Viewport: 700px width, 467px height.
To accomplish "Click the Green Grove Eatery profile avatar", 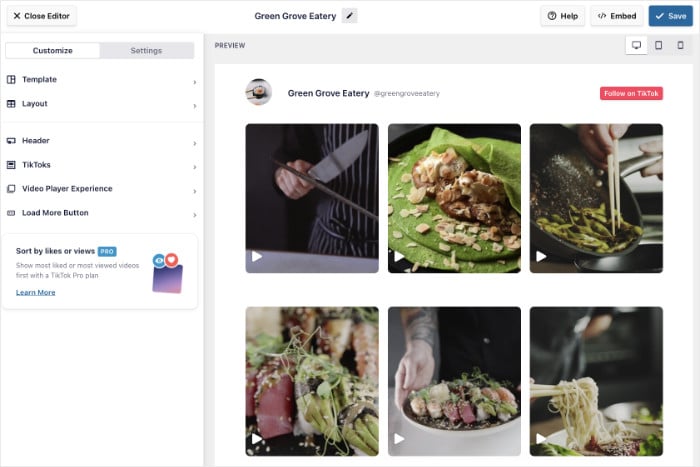I will pyautogui.click(x=259, y=92).
